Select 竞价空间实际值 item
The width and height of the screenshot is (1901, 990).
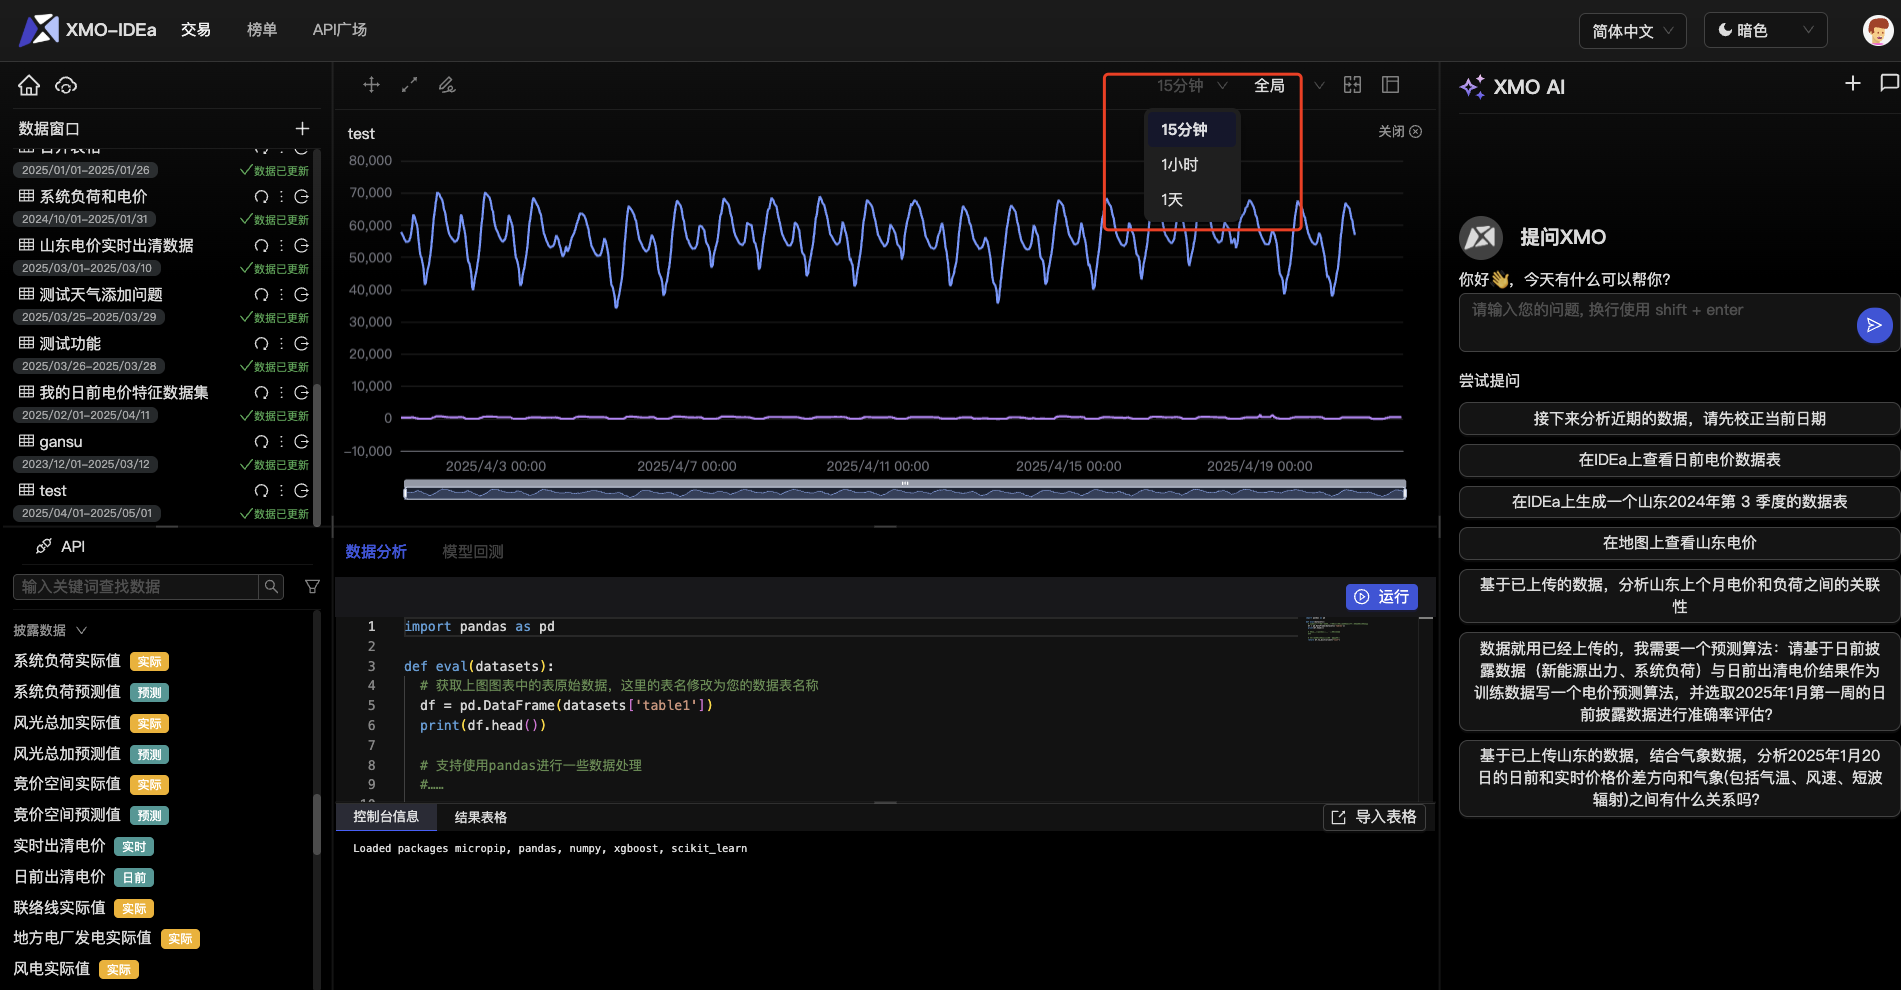tap(67, 784)
